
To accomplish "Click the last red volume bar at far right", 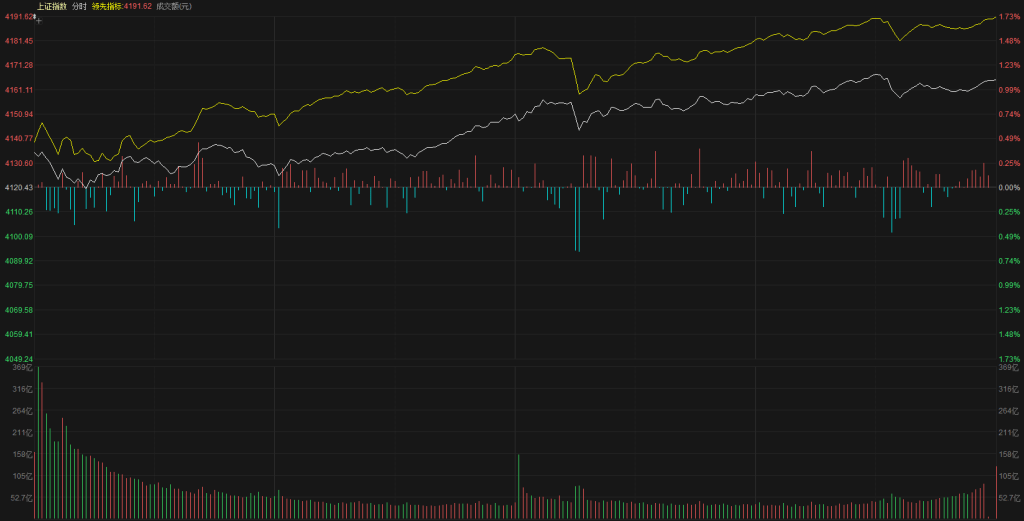I will pyautogui.click(x=996, y=492).
